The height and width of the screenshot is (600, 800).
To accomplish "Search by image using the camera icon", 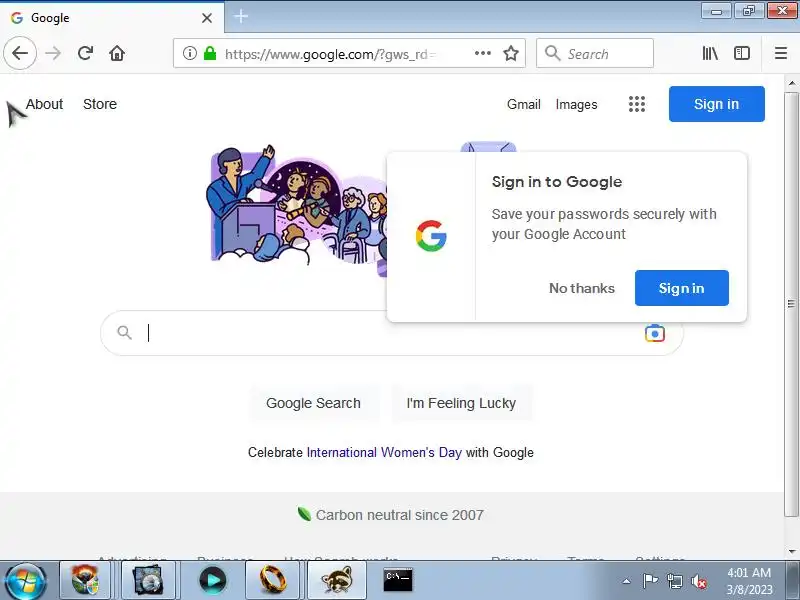I will pyautogui.click(x=655, y=333).
